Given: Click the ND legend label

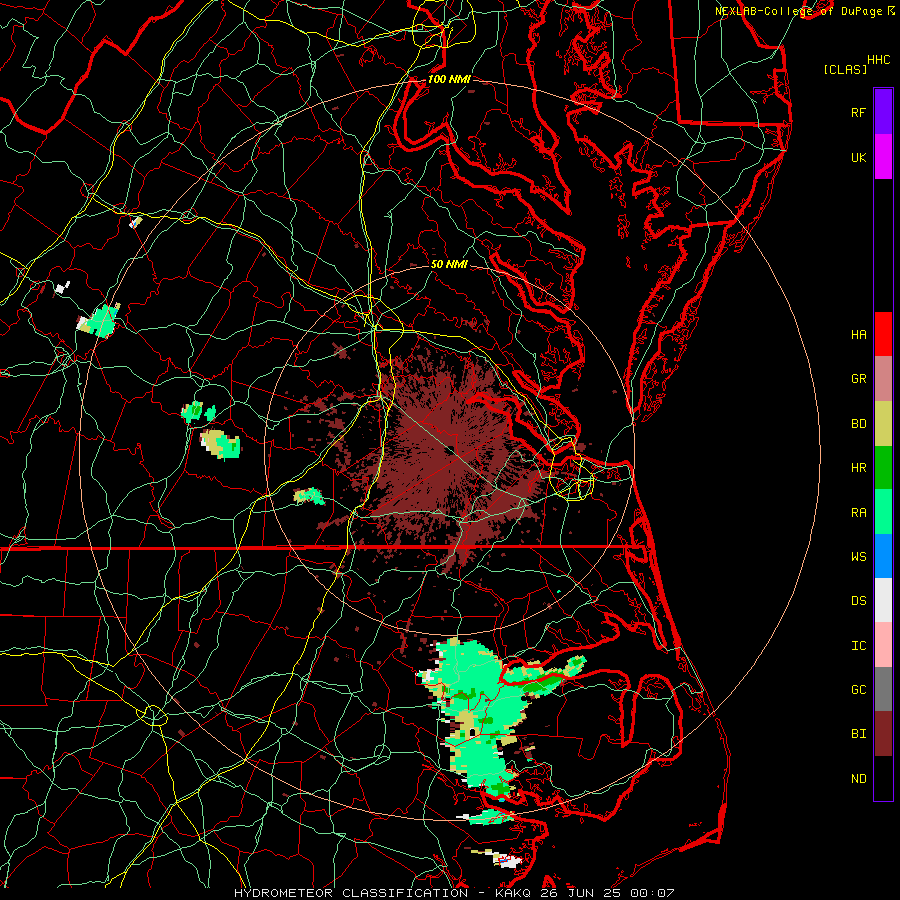Looking at the screenshot, I should 858,778.
